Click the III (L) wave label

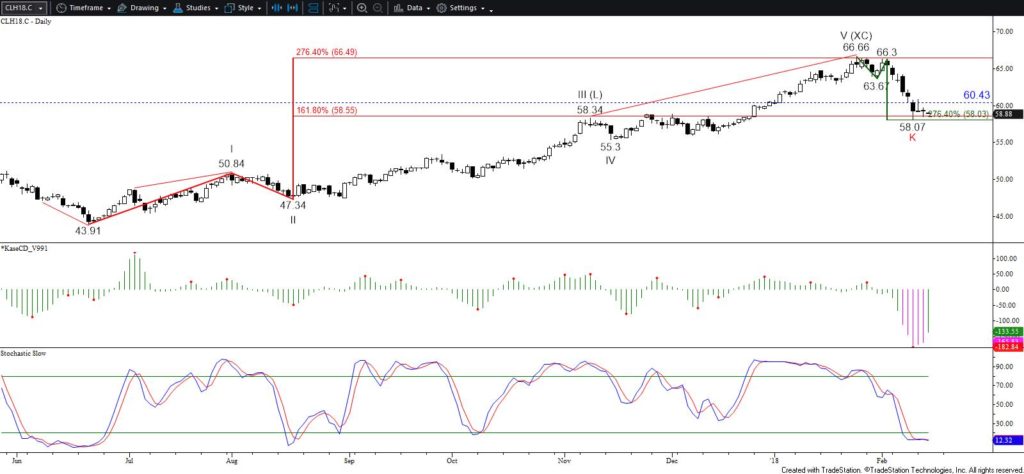click(589, 95)
